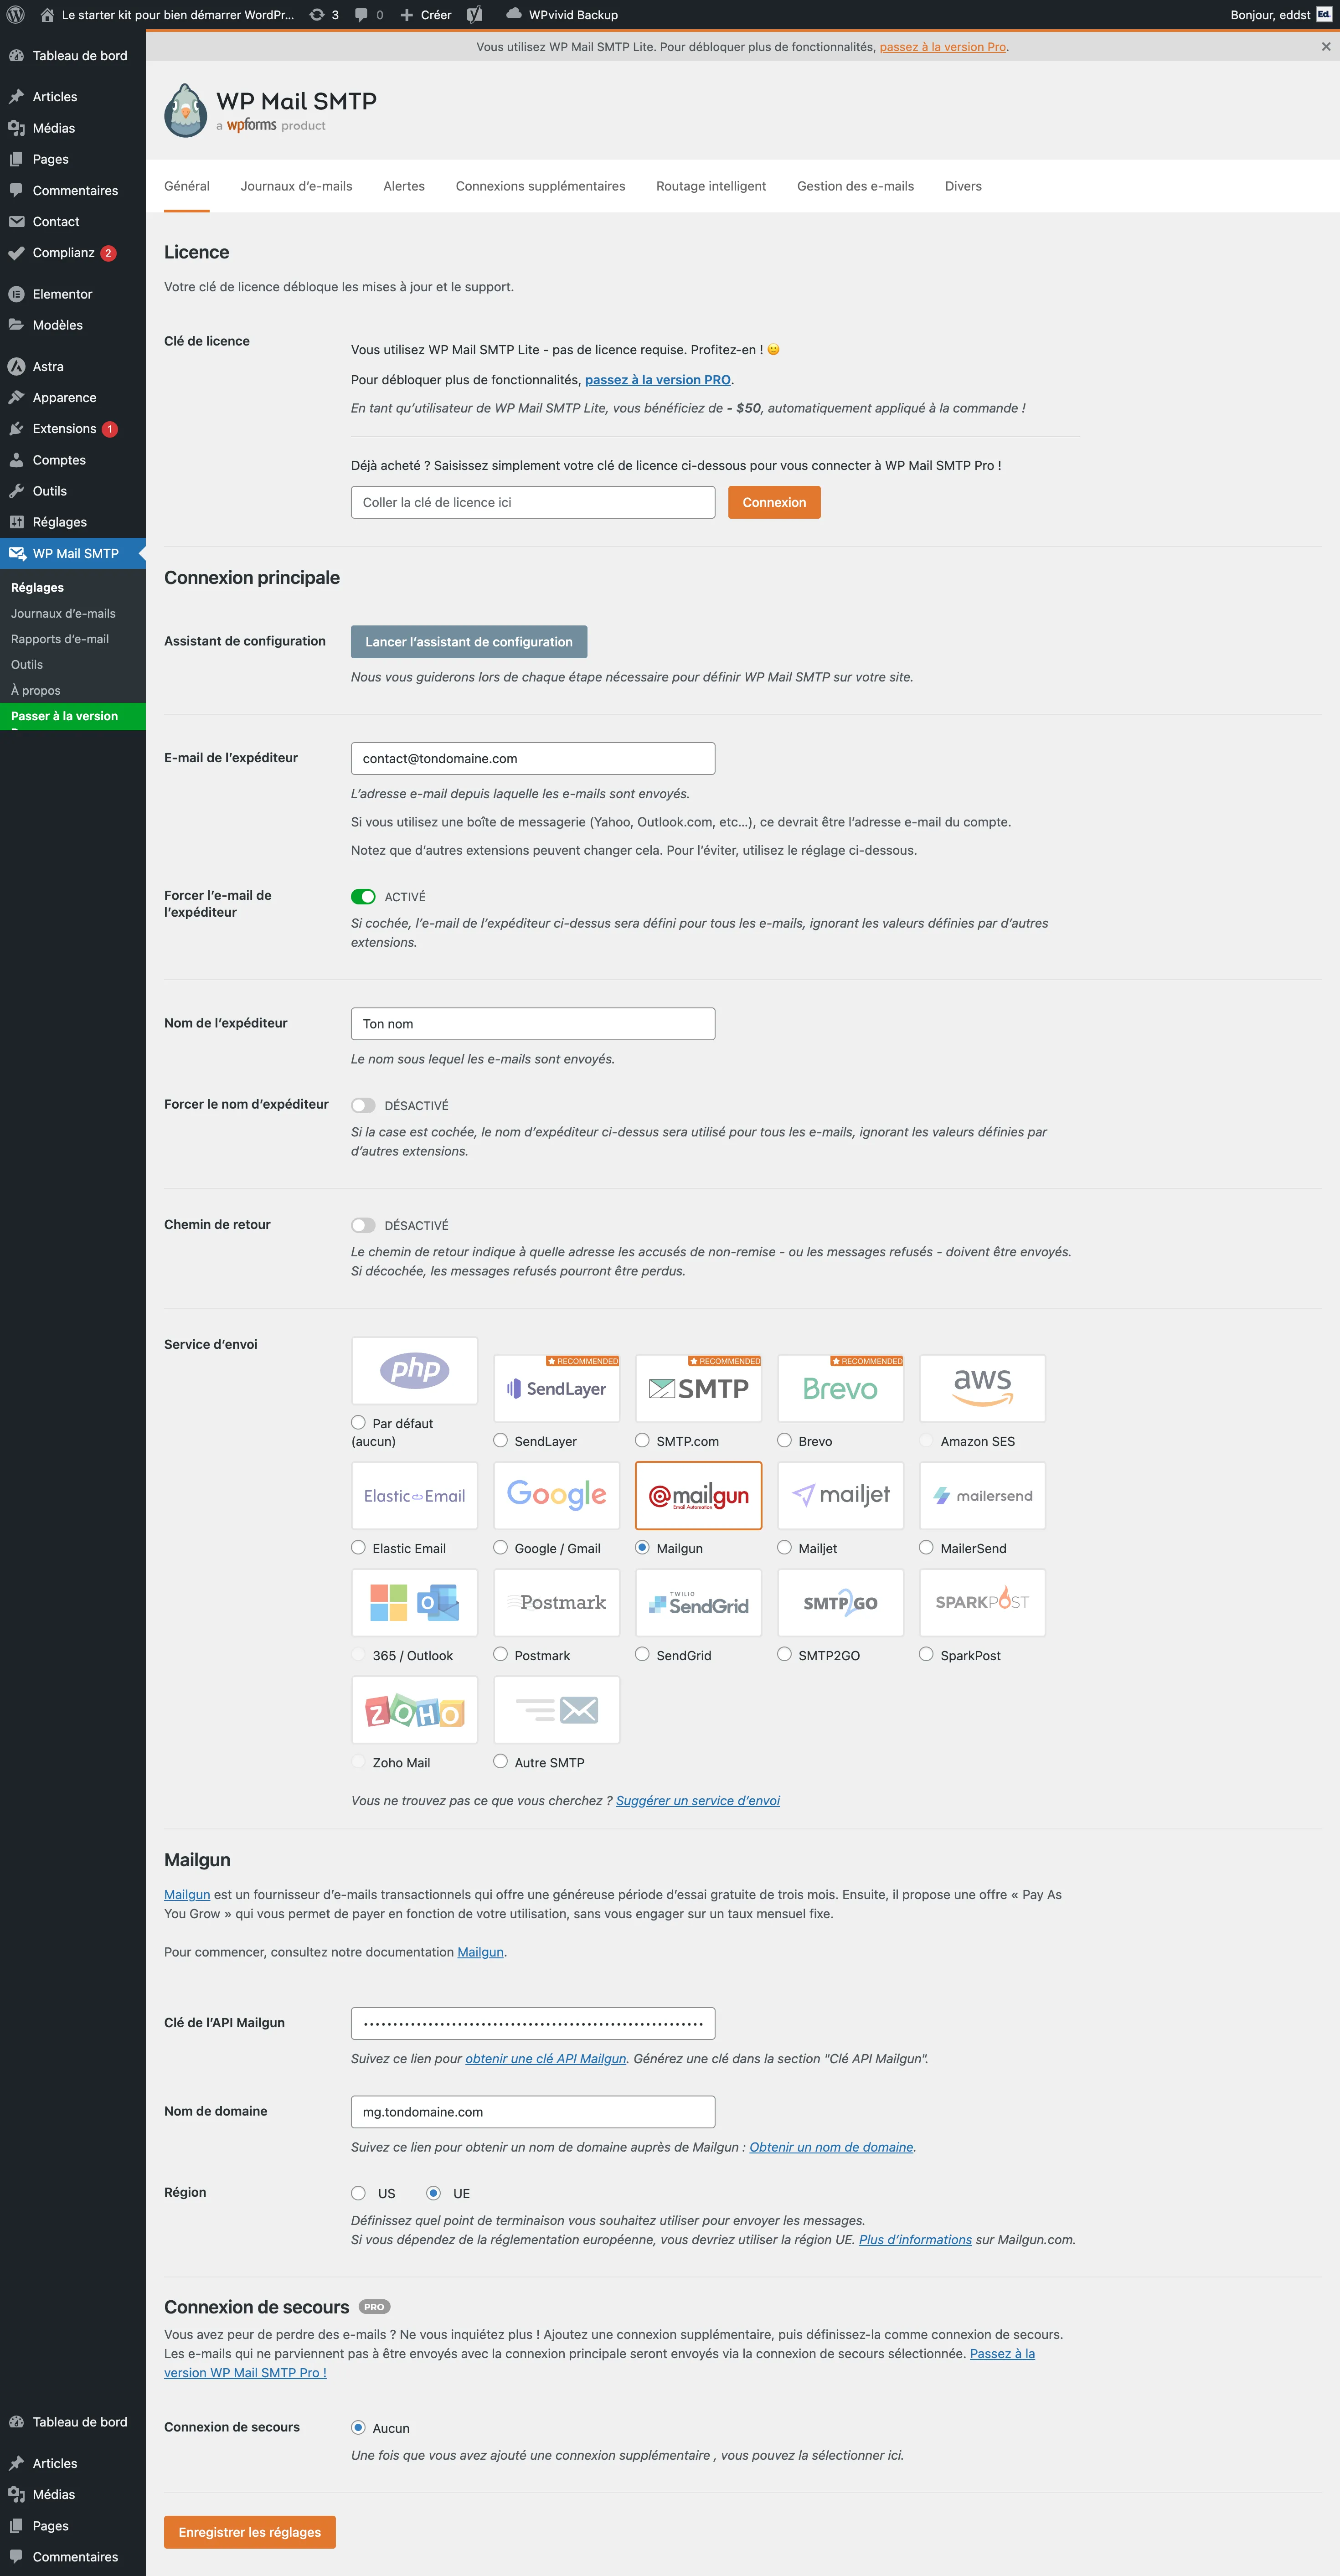
Task: Enable Forcer le nom d'expéditeur switch
Action: coord(363,1105)
